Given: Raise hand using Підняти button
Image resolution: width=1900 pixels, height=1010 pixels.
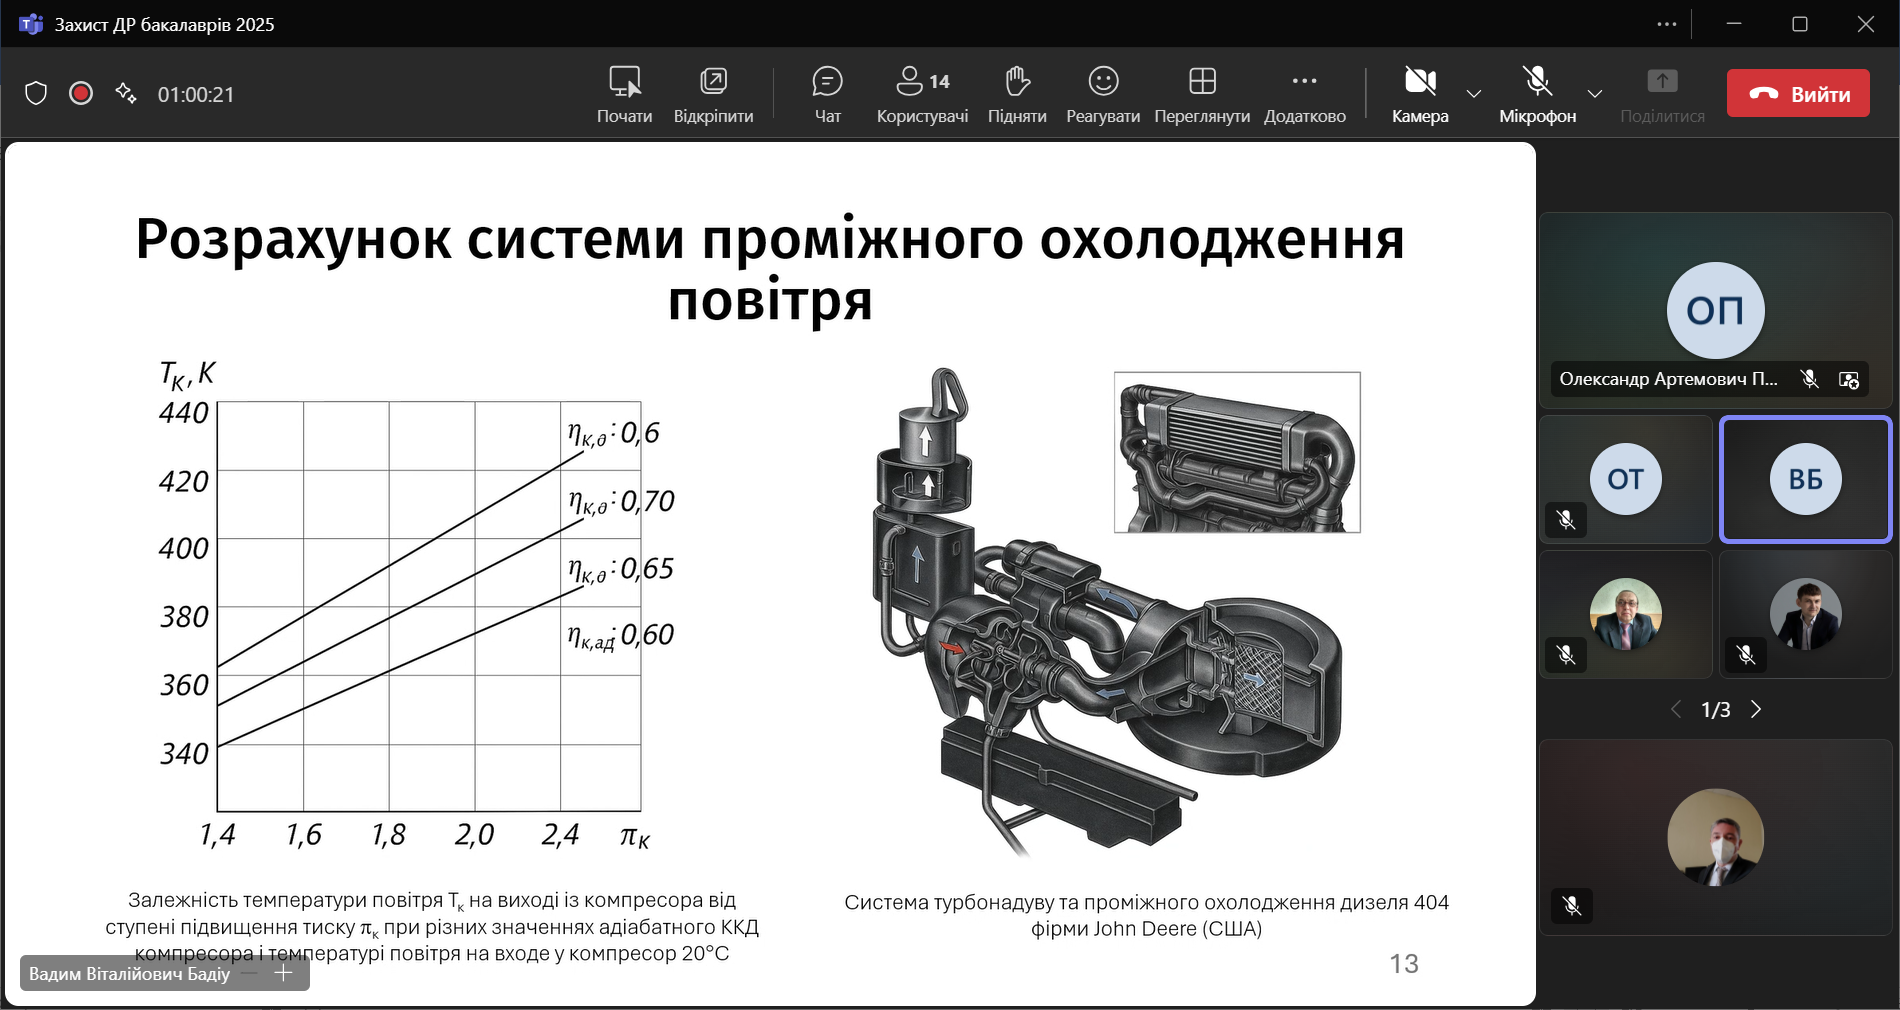Looking at the screenshot, I should (1017, 94).
